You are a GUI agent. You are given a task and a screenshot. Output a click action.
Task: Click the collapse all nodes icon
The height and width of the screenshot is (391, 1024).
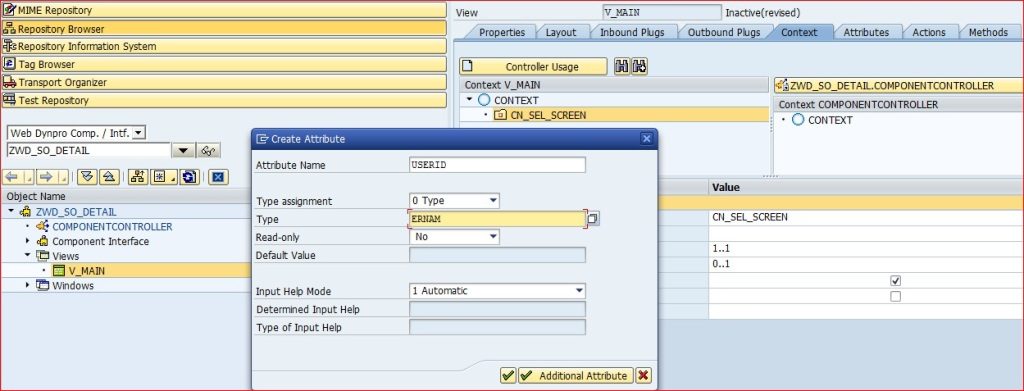(x=110, y=177)
